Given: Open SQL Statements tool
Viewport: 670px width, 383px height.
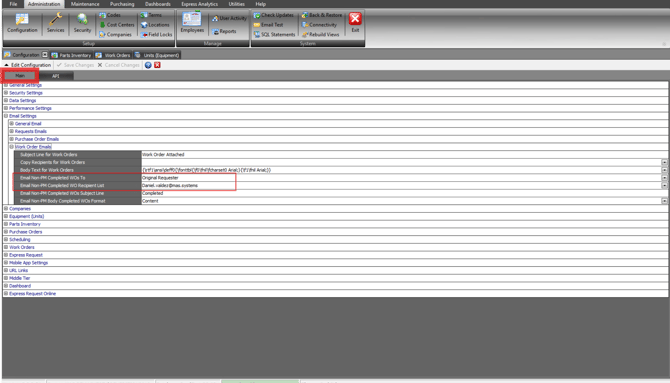Looking at the screenshot, I should 274,35.
